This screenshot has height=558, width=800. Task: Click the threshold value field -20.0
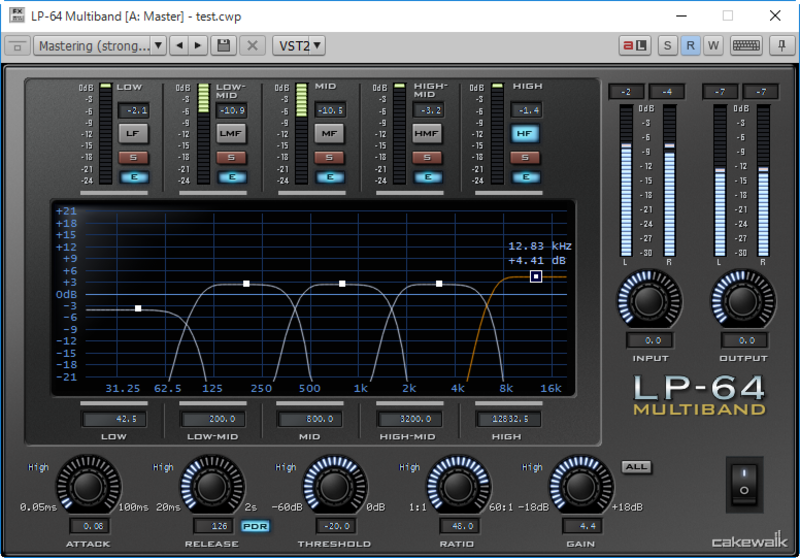point(336,526)
